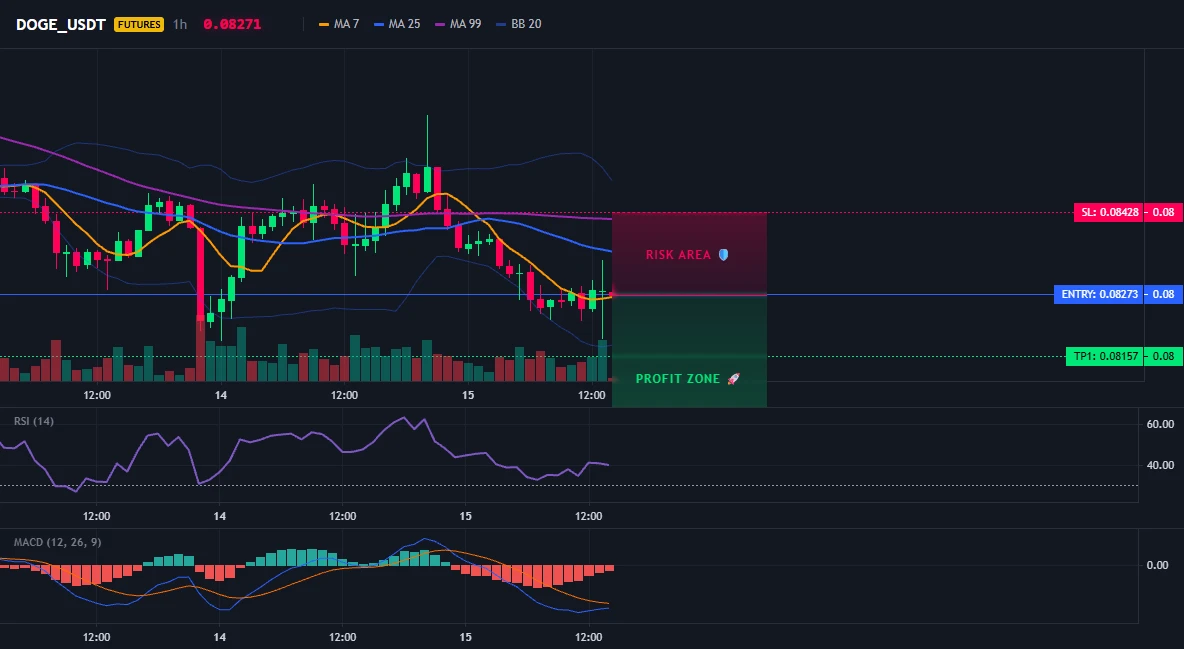Click the current price 0.08271

pos(232,24)
